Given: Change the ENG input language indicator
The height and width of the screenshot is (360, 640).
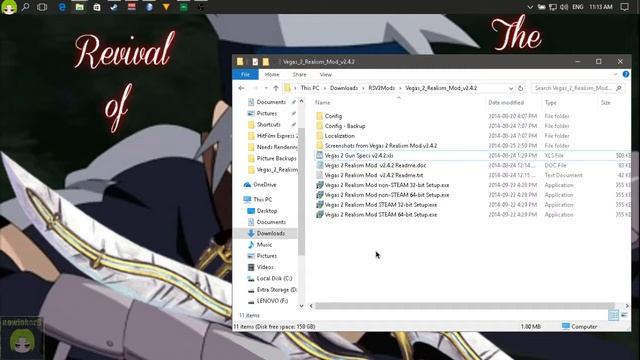Looking at the screenshot, I should (578, 7).
